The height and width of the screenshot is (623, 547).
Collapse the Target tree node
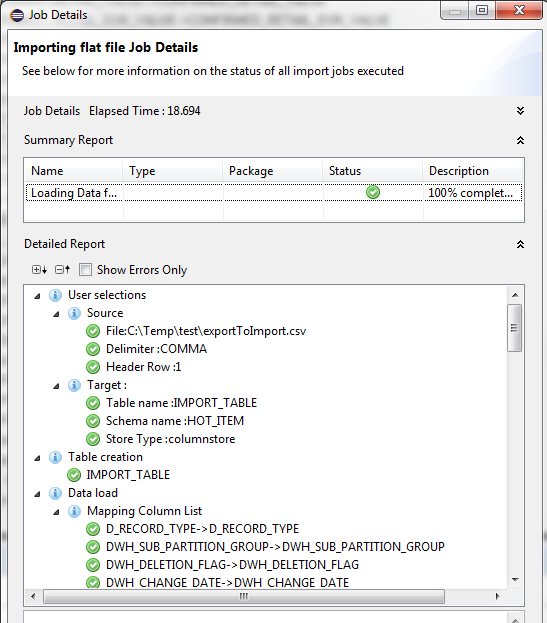pyautogui.click(x=56, y=386)
